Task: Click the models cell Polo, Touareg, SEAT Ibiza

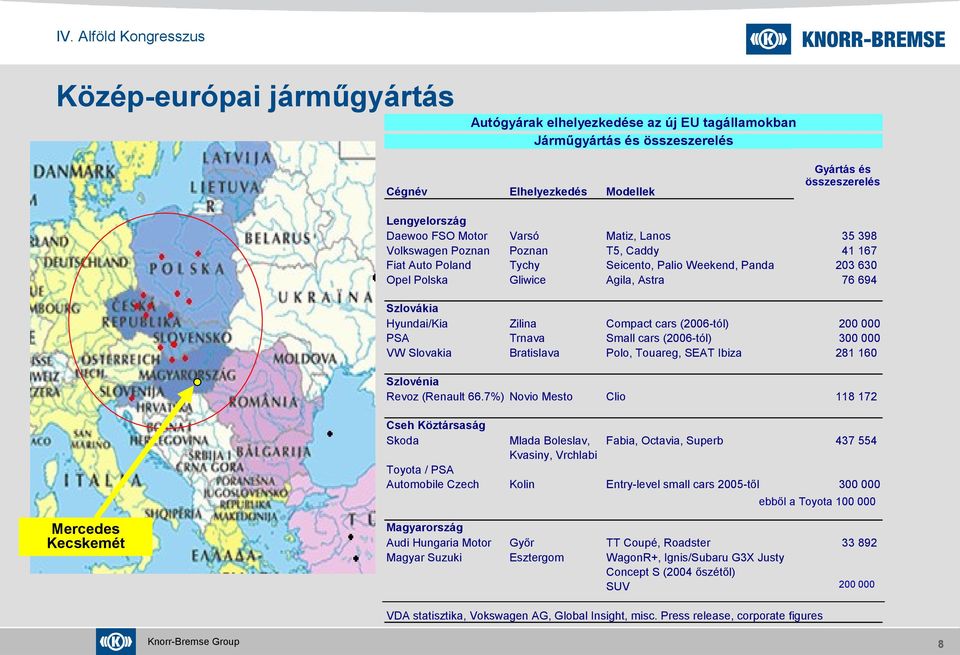Action: pyautogui.click(x=673, y=353)
